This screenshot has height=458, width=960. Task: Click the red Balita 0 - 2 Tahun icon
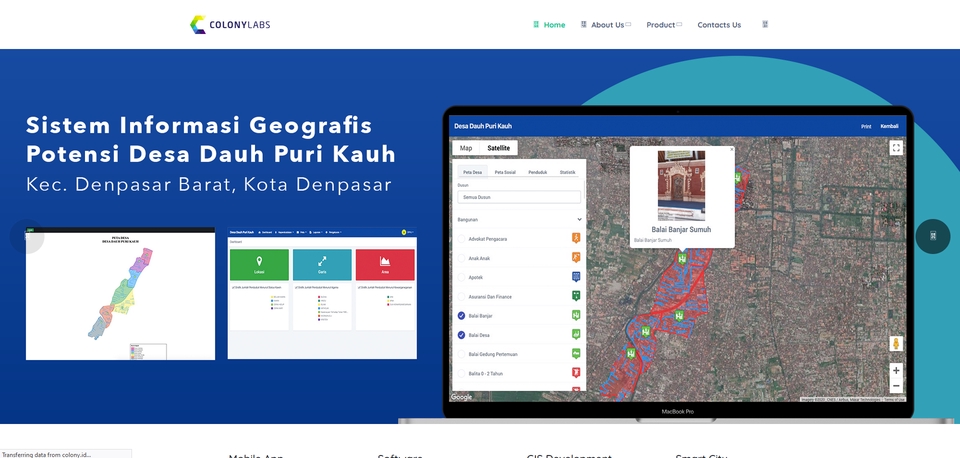point(576,372)
